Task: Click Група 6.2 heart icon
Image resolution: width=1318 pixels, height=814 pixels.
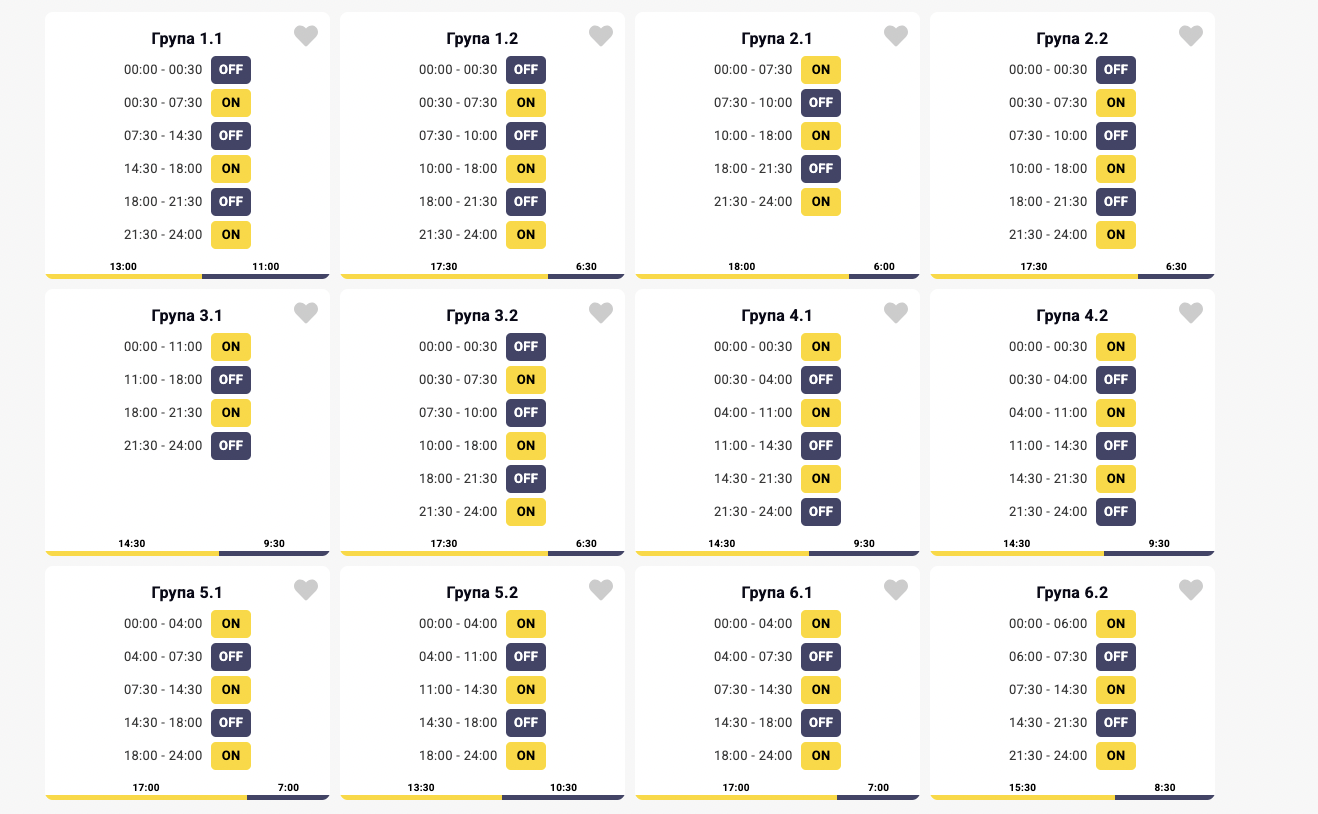Action: point(1191,590)
